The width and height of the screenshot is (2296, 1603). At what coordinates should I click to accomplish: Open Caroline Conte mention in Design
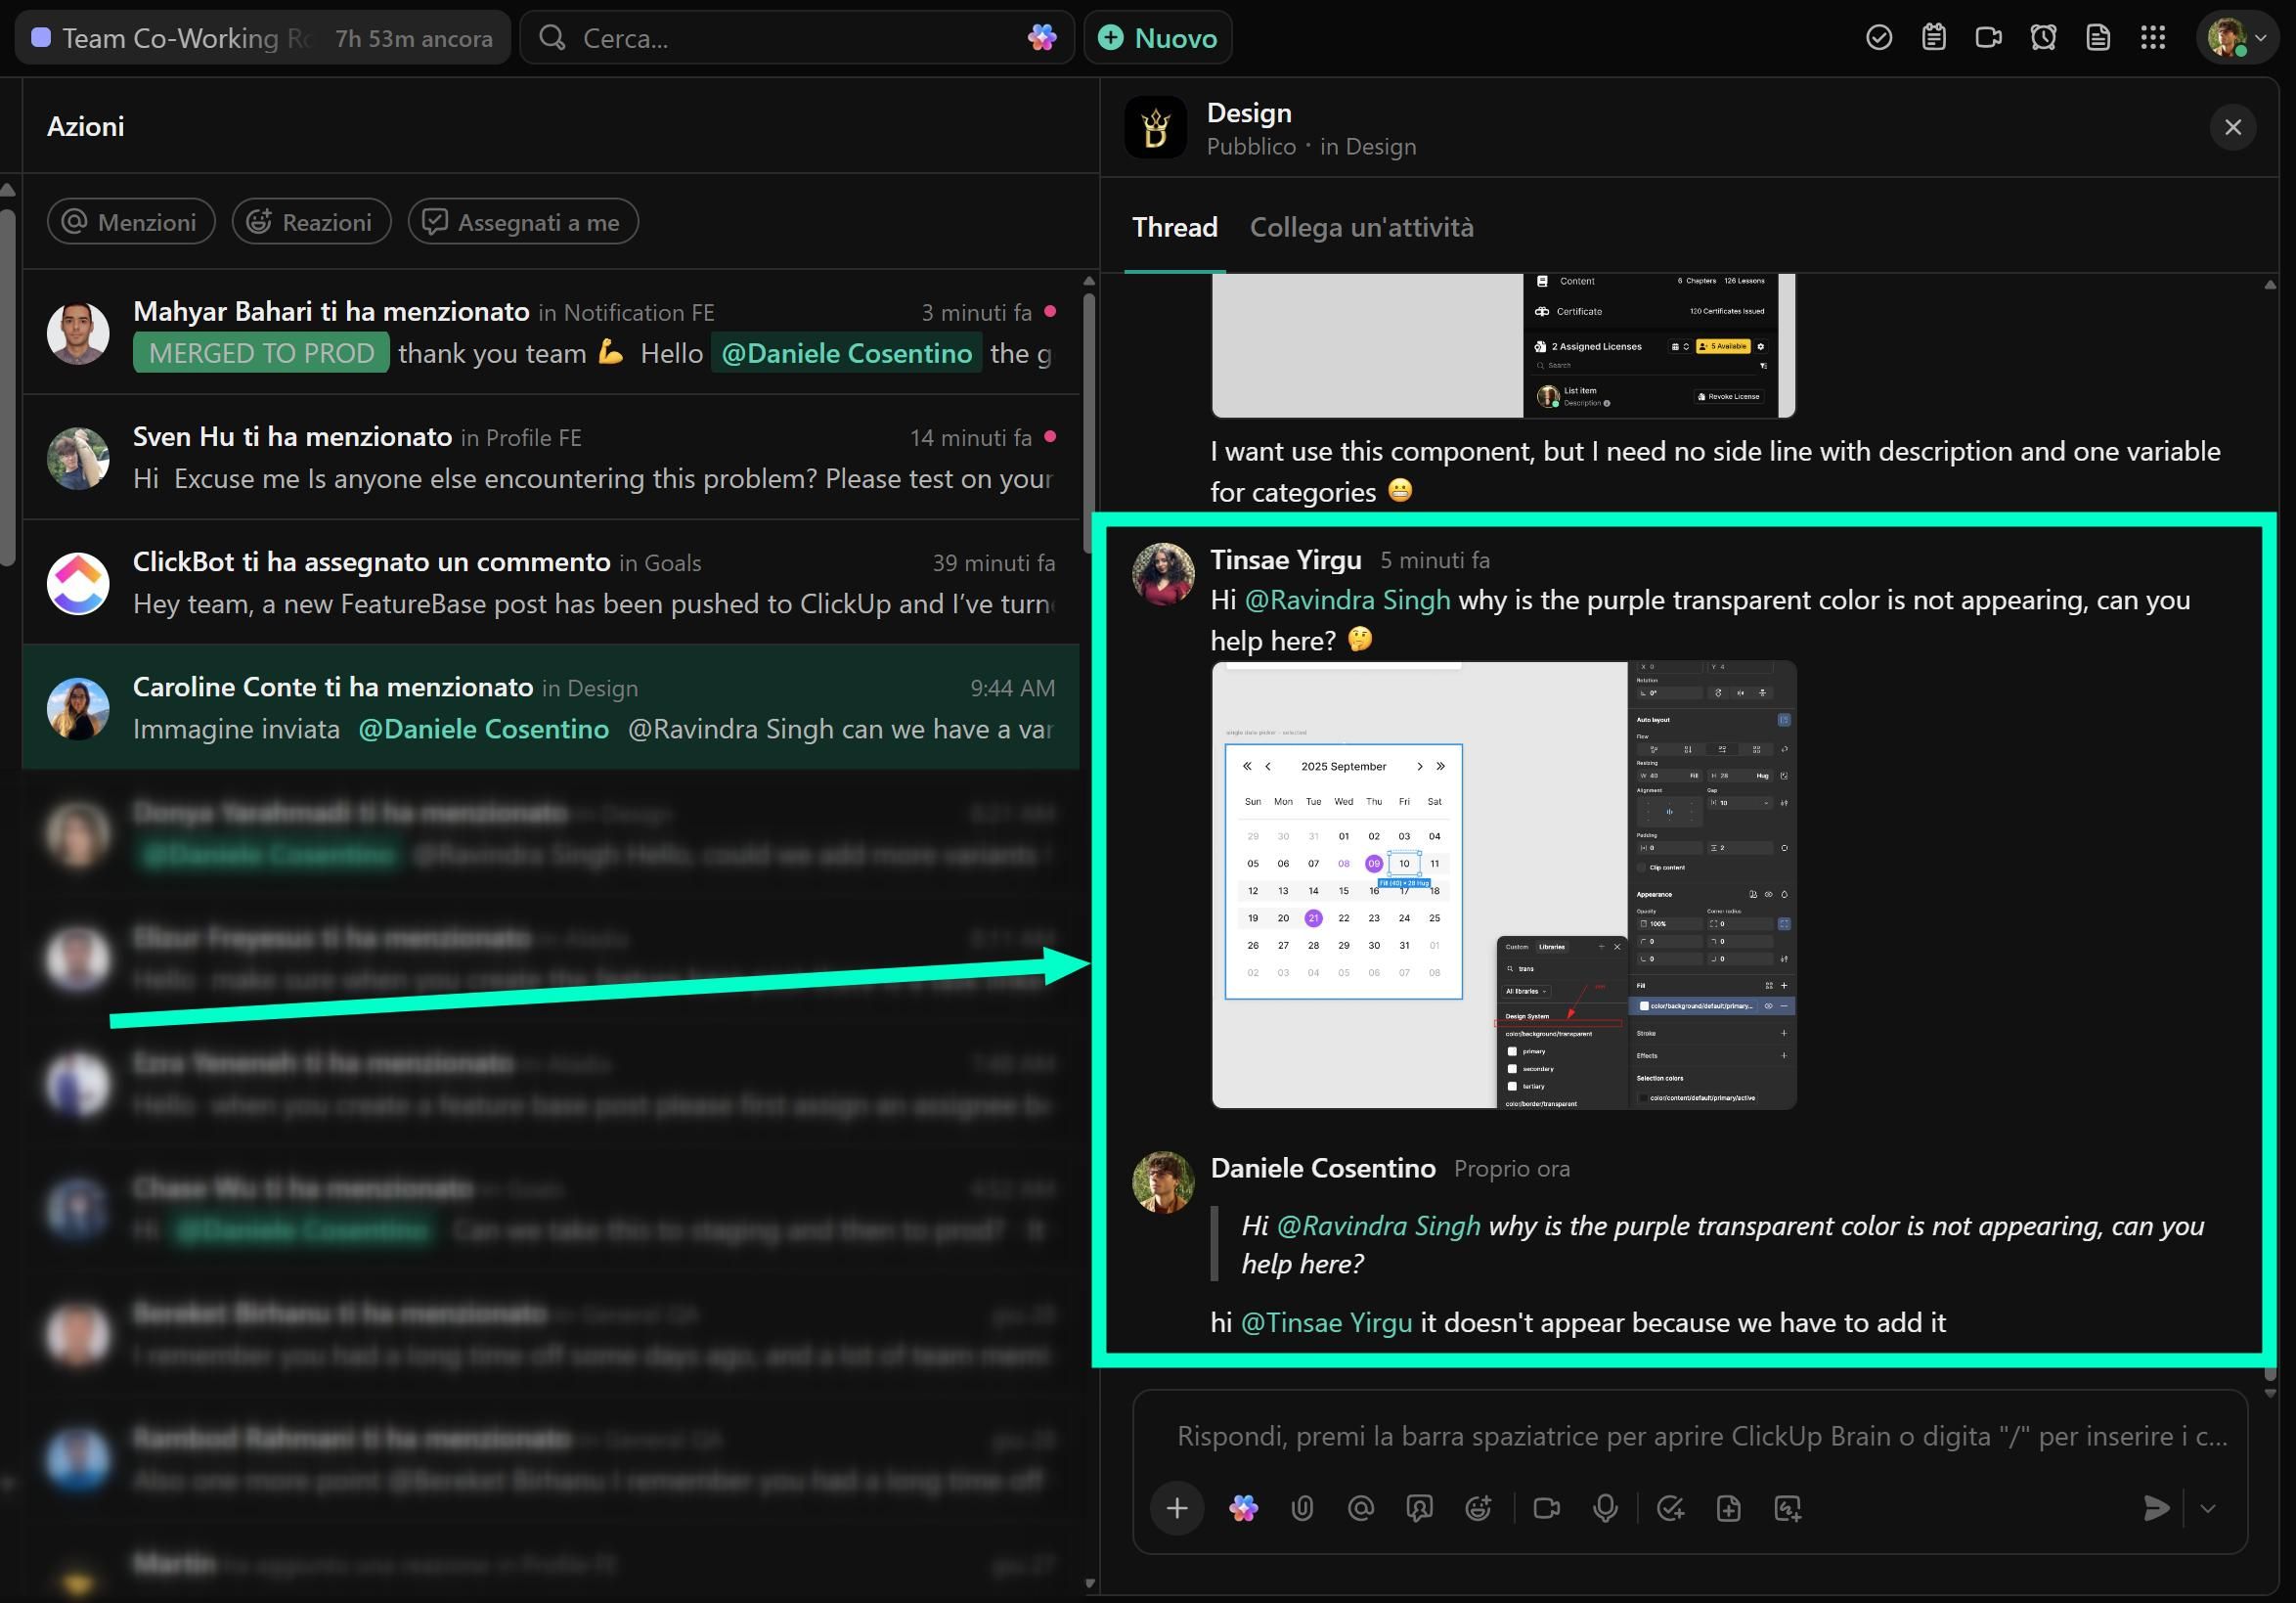551,707
